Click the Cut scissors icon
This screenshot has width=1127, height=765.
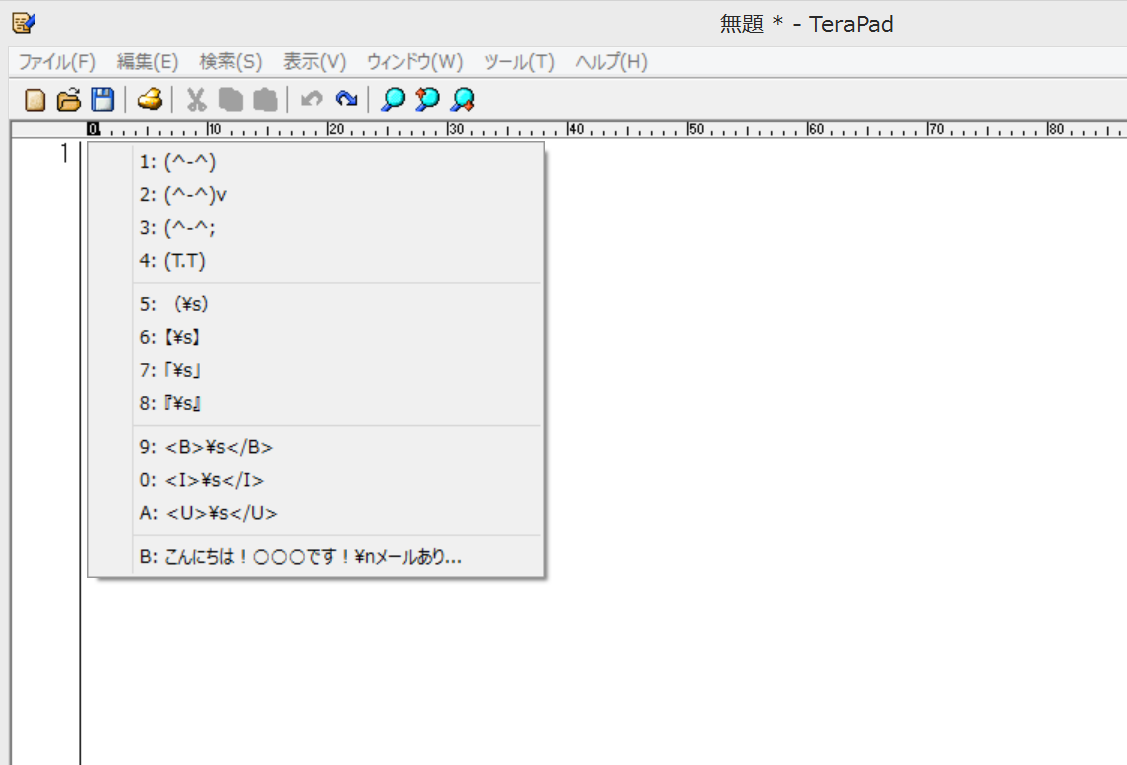(196, 99)
